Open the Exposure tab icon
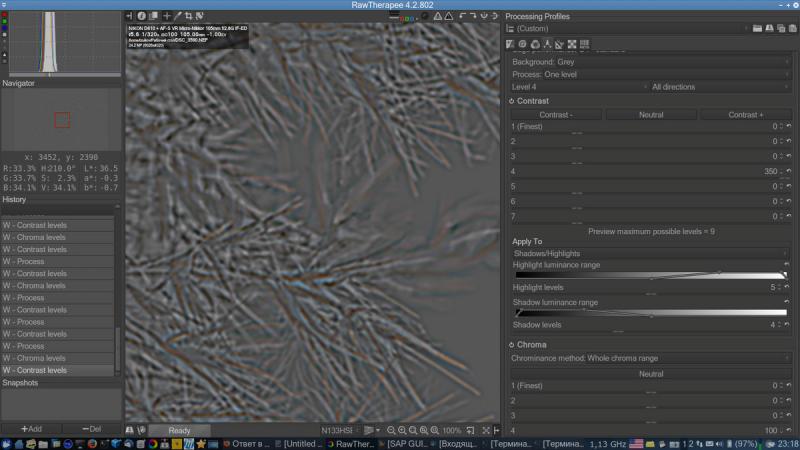800x450 pixels. (510, 44)
